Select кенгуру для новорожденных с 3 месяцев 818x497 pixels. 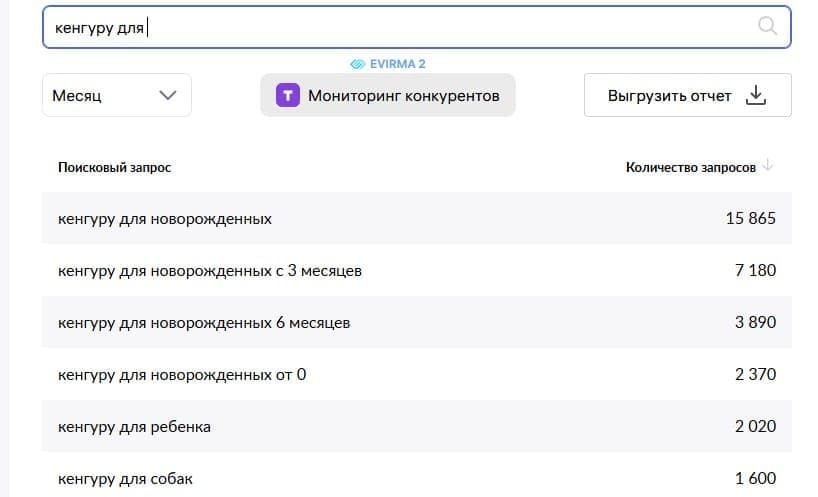pos(210,271)
